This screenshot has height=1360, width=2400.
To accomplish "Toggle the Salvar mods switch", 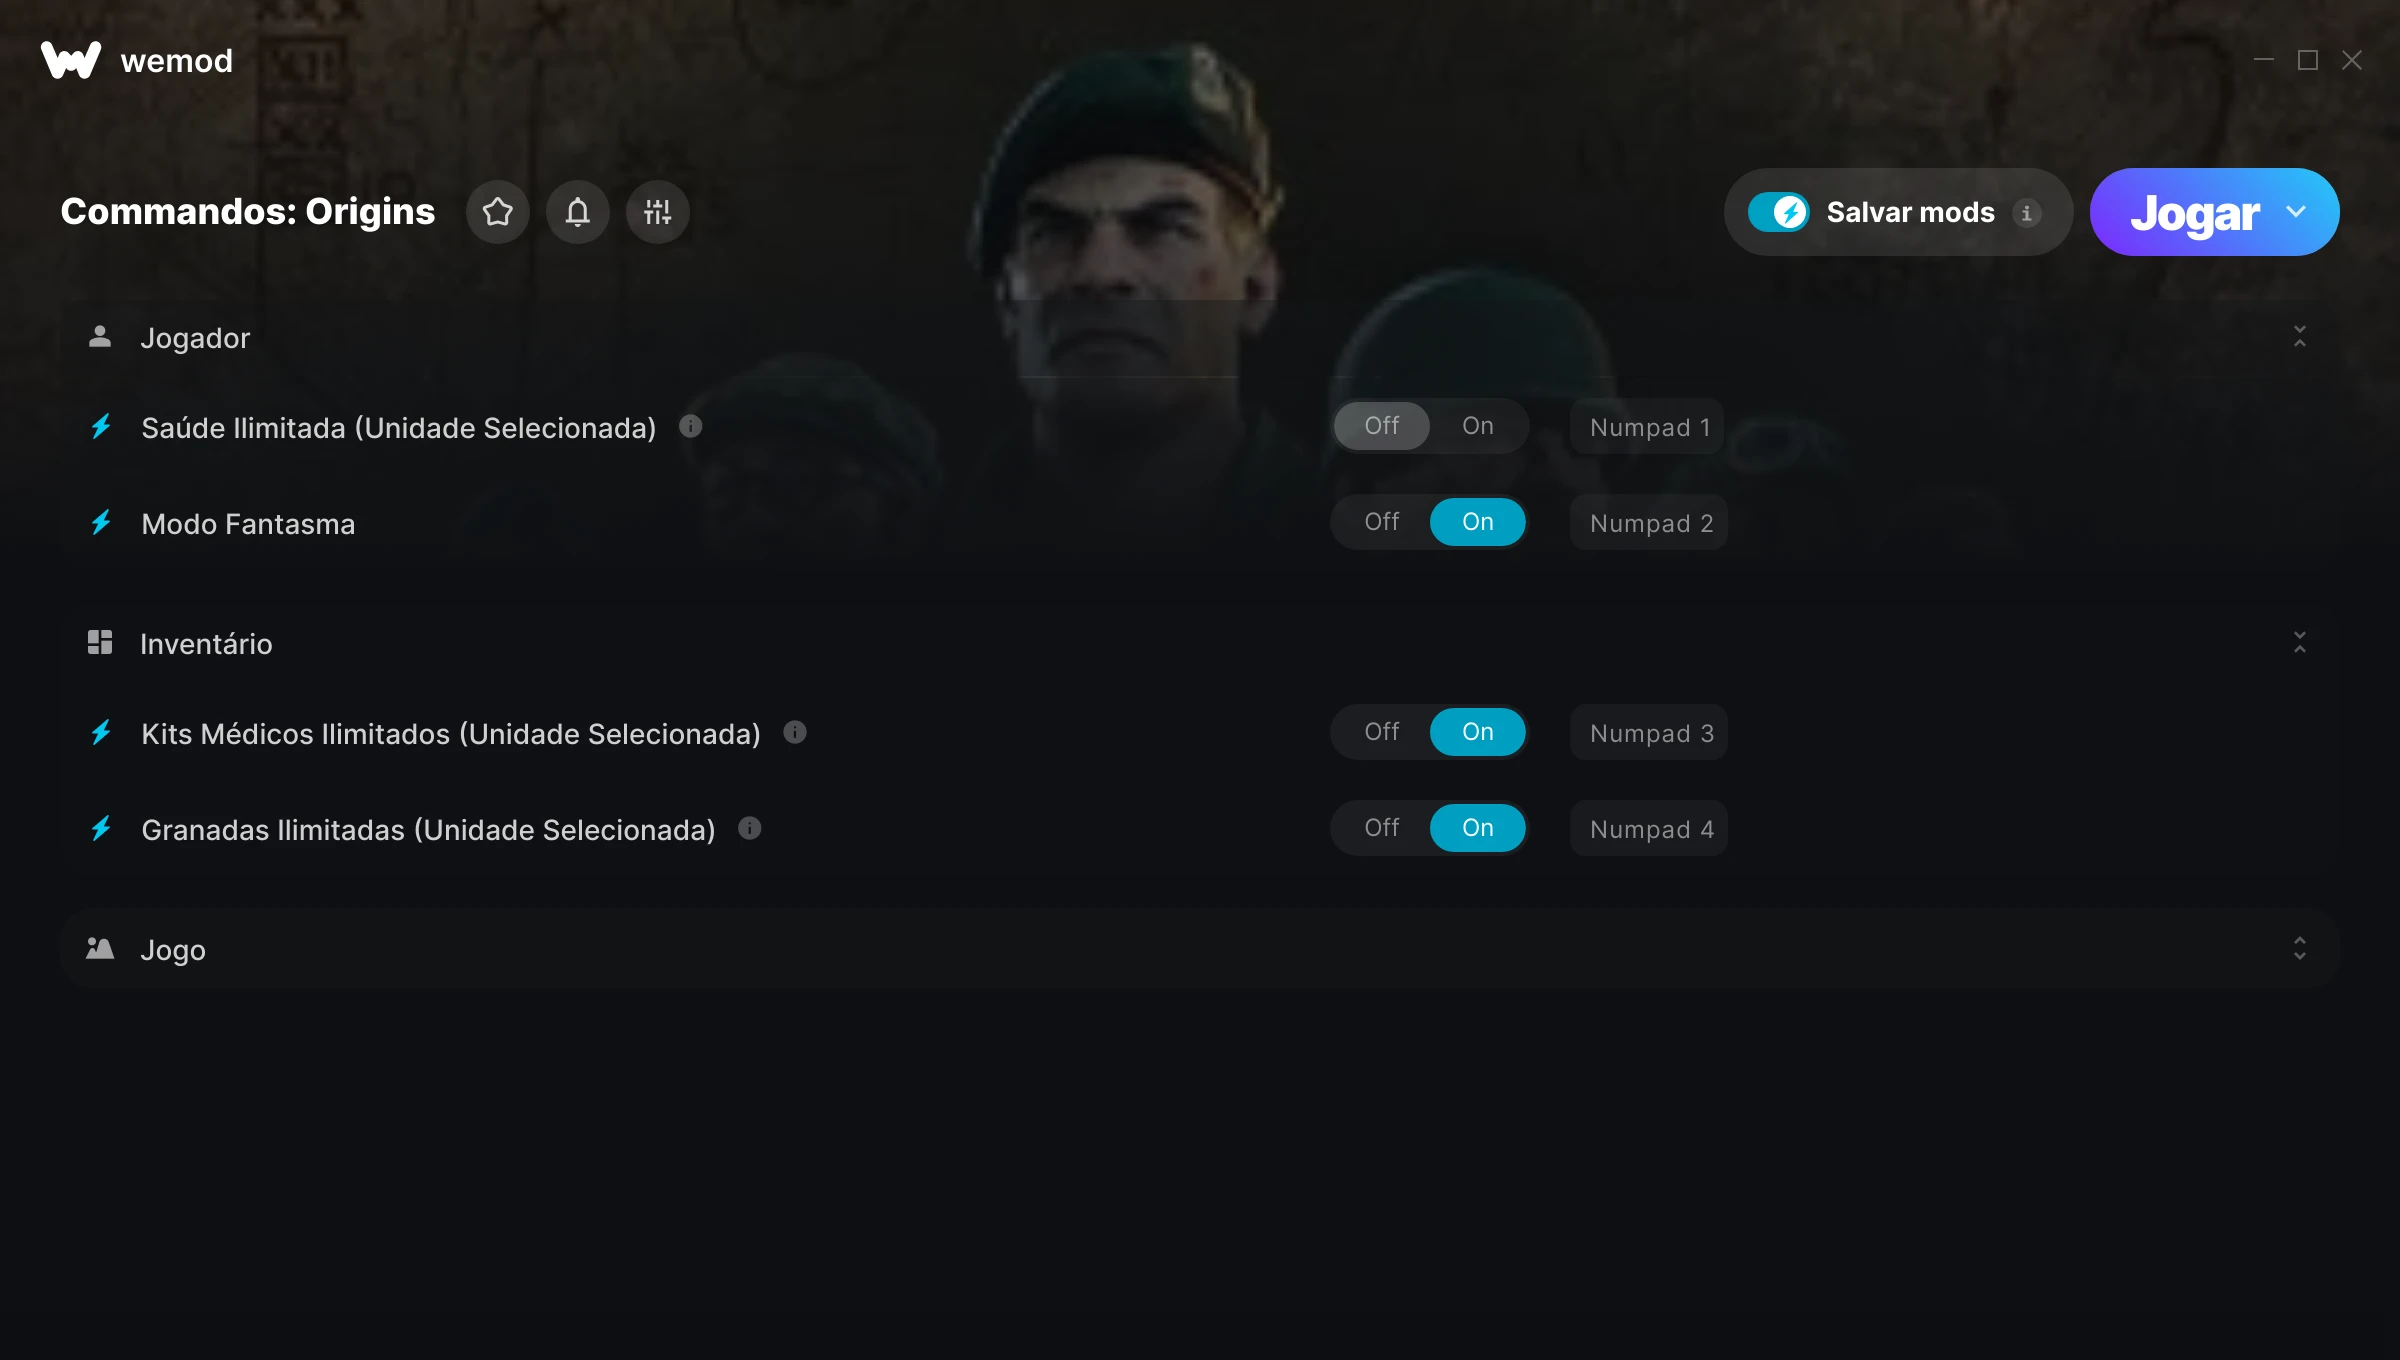I will (1778, 212).
